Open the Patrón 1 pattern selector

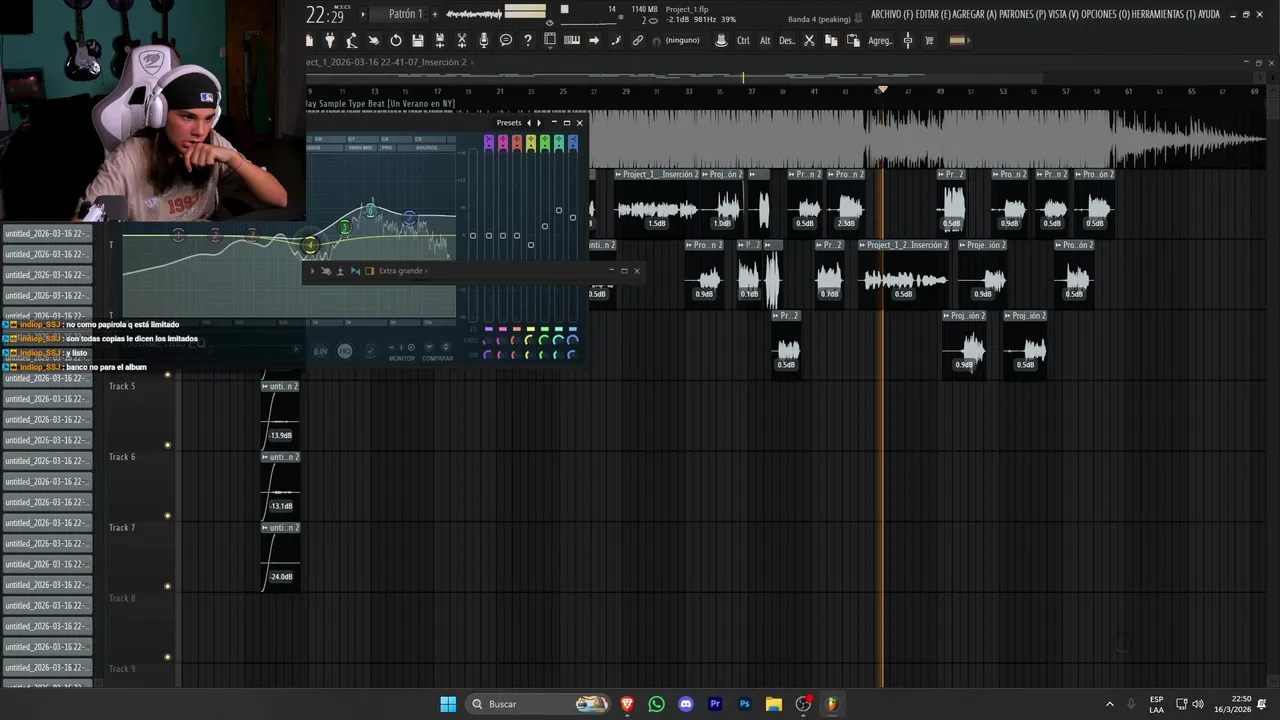point(405,14)
